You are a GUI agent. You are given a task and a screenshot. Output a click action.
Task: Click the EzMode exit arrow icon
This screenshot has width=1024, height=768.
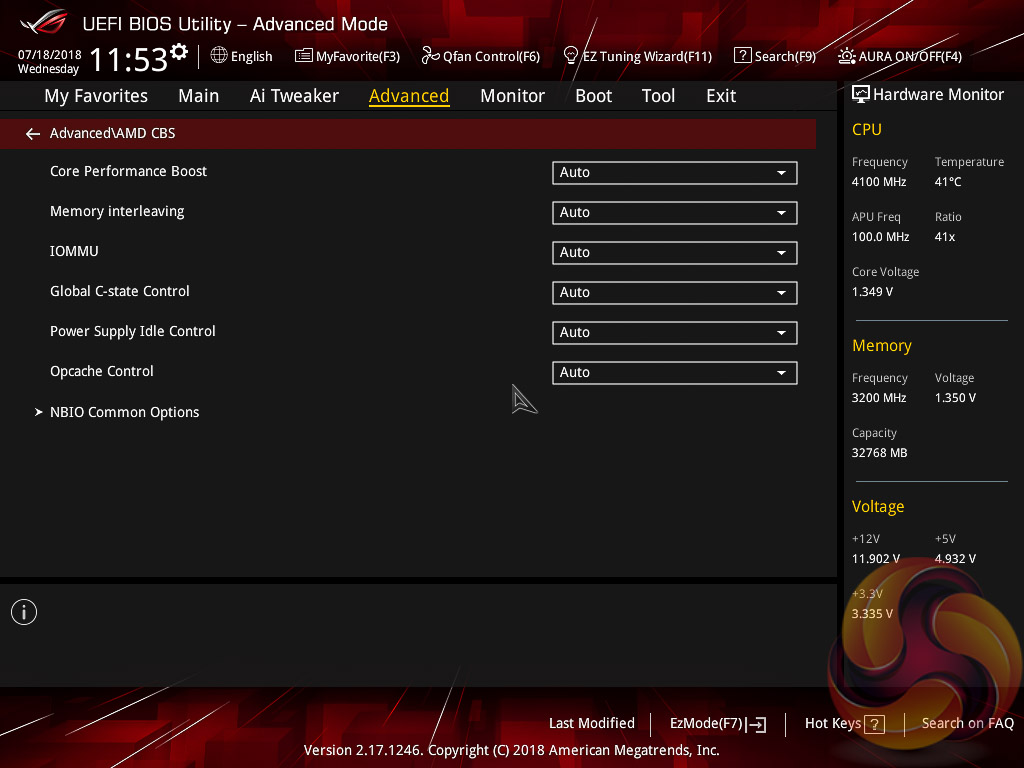click(x=756, y=724)
